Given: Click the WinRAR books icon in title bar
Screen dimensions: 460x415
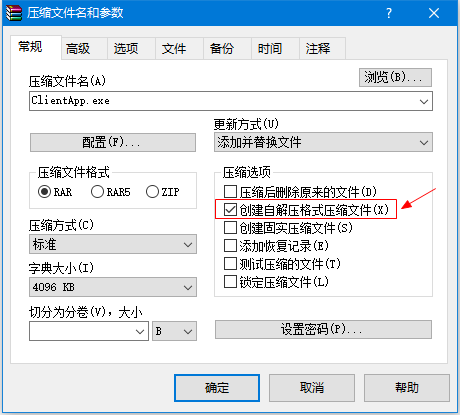Looking at the screenshot, I should point(14,13).
